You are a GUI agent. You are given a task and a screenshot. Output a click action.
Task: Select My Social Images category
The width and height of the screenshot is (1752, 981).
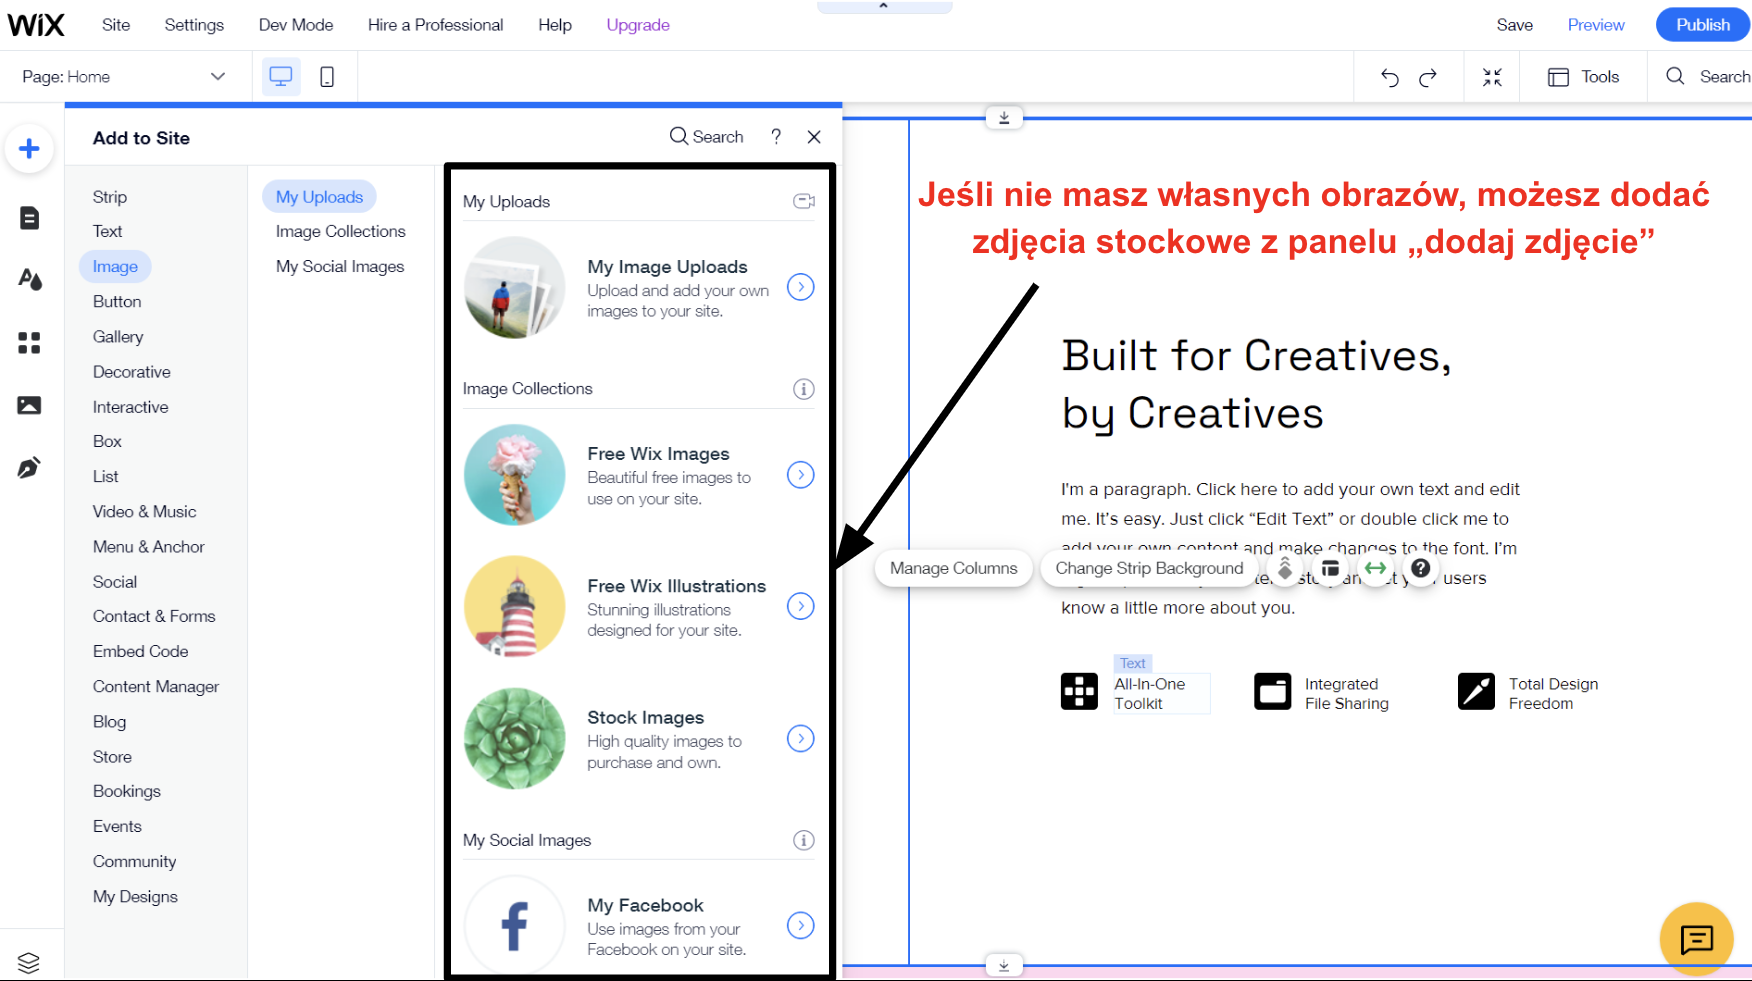[x=340, y=266]
